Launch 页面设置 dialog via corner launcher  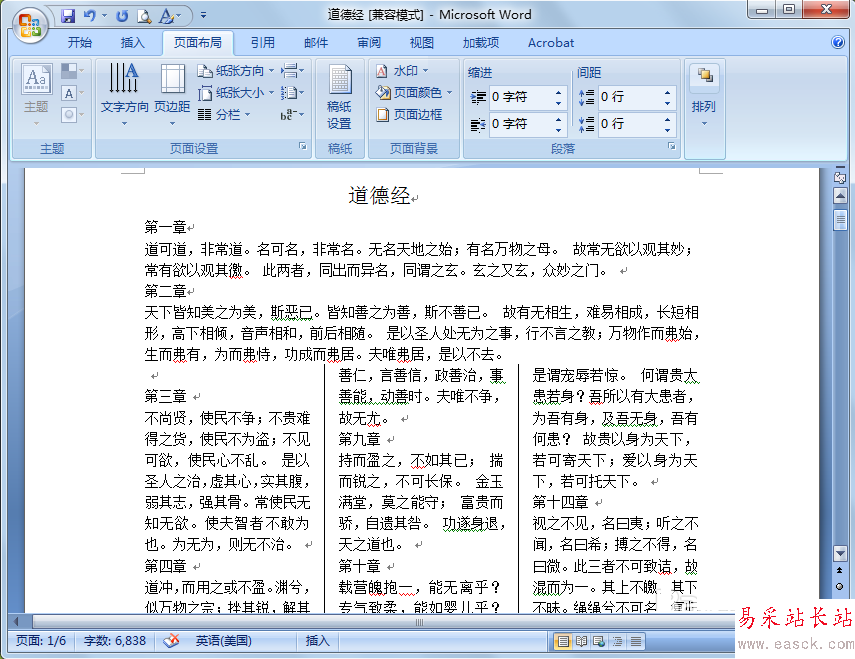(303, 146)
